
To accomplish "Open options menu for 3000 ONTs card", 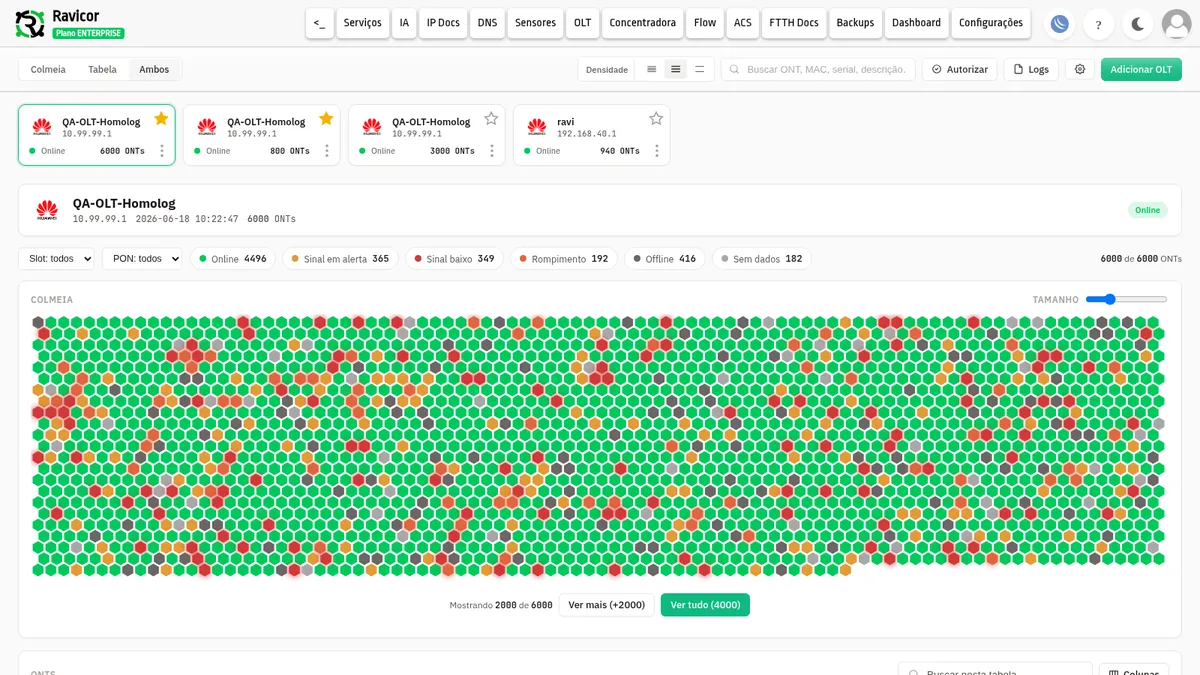I will coord(492,151).
